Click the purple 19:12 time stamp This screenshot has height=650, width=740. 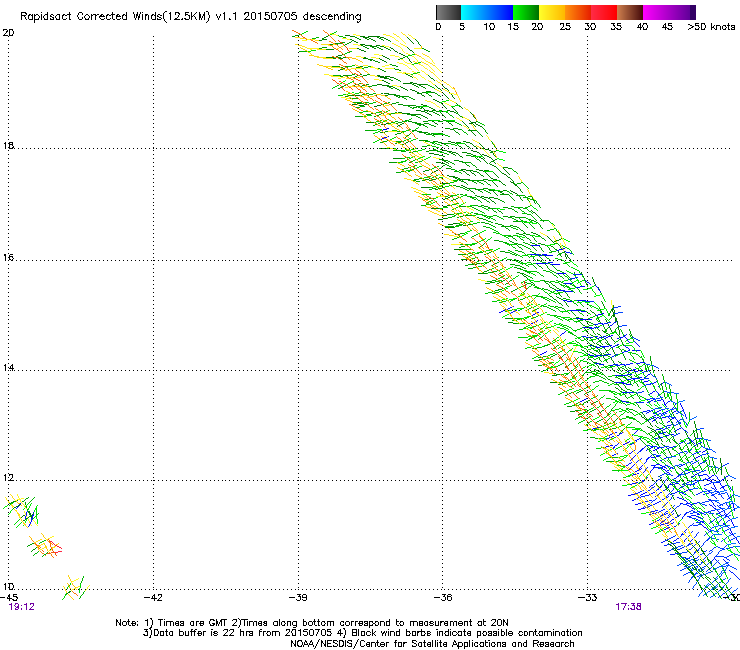tap(22, 607)
